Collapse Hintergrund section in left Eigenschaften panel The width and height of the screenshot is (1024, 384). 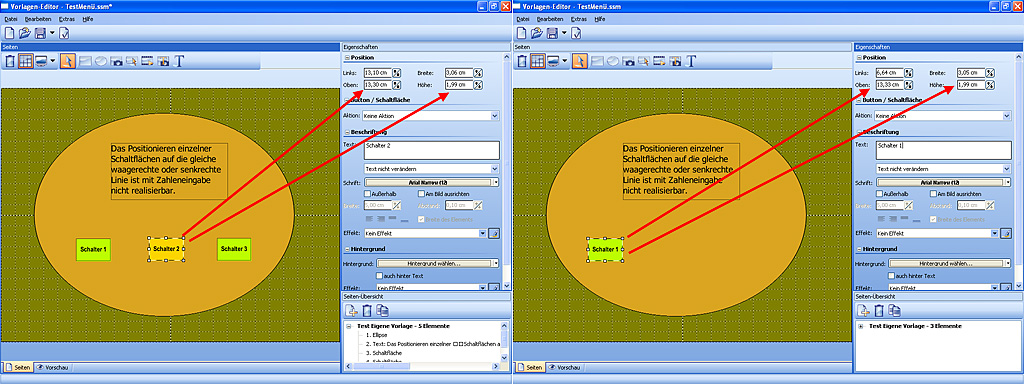tap(346, 249)
